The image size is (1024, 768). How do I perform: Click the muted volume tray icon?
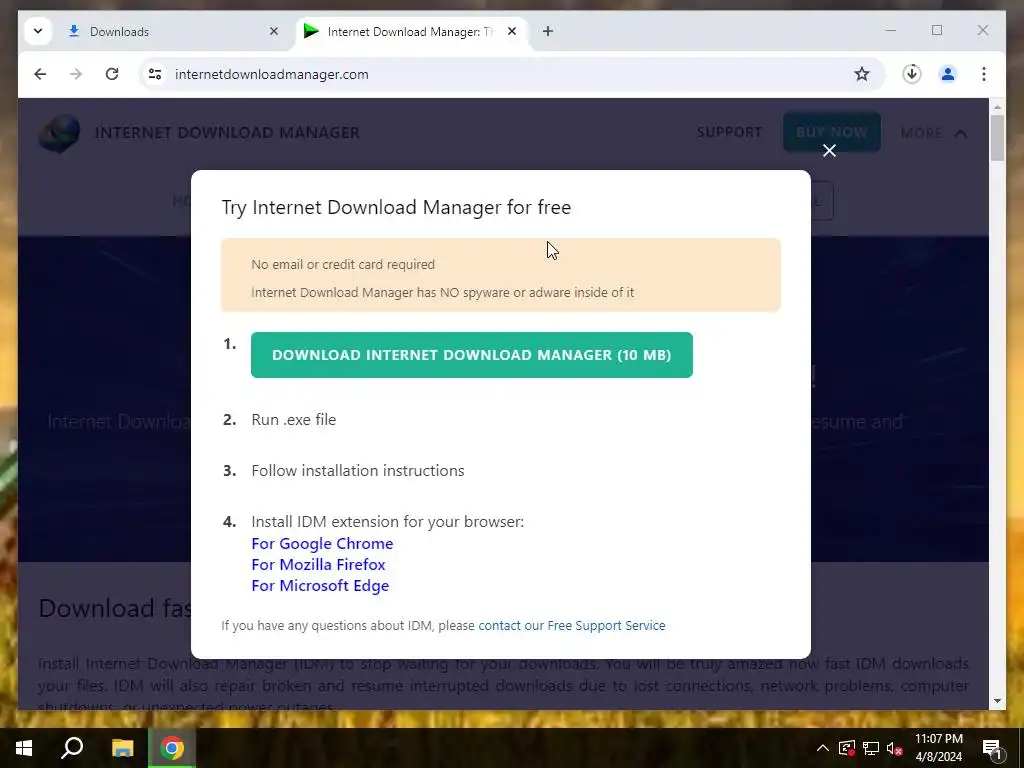(x=894, y=748)
